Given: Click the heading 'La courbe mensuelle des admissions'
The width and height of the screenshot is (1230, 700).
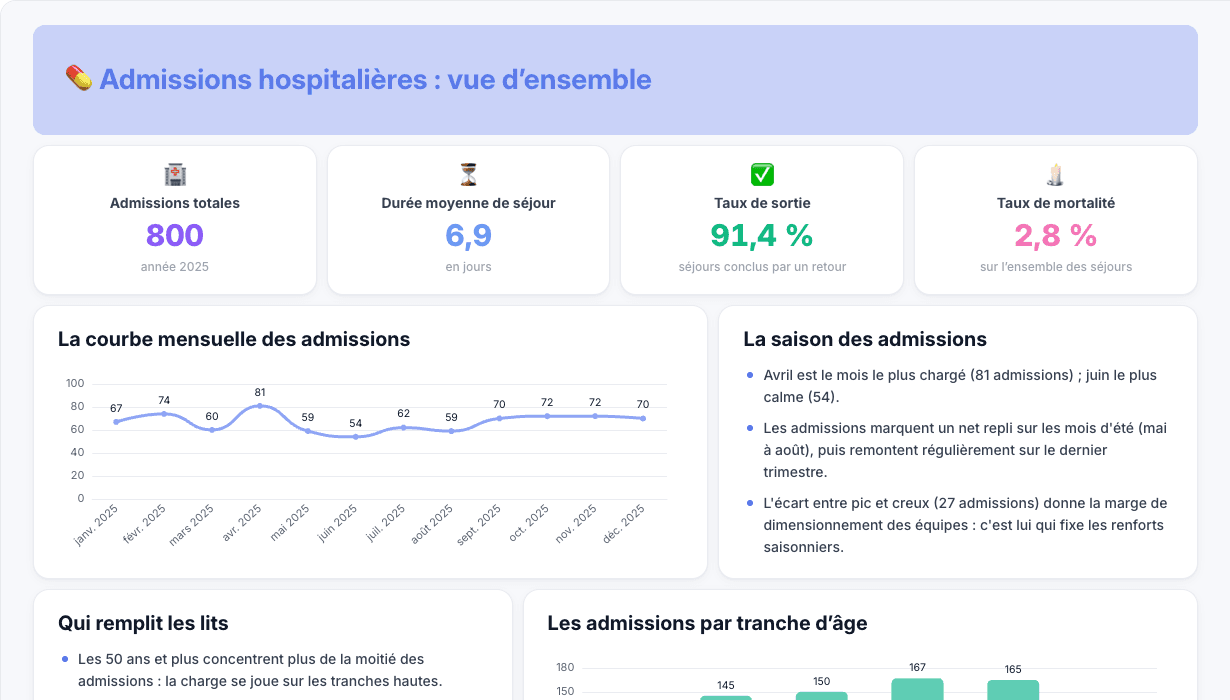Looking at the screenshot, I should [234, 339].
